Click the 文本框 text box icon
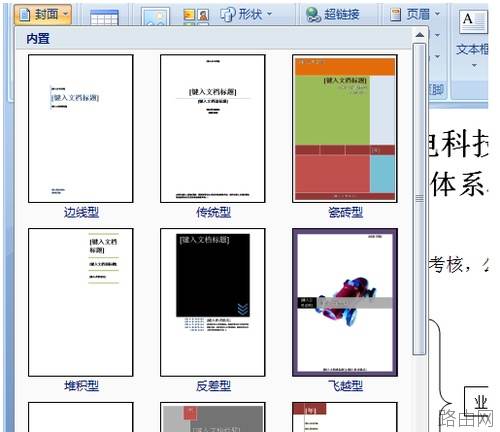500x432 pixels. (473, 22)
